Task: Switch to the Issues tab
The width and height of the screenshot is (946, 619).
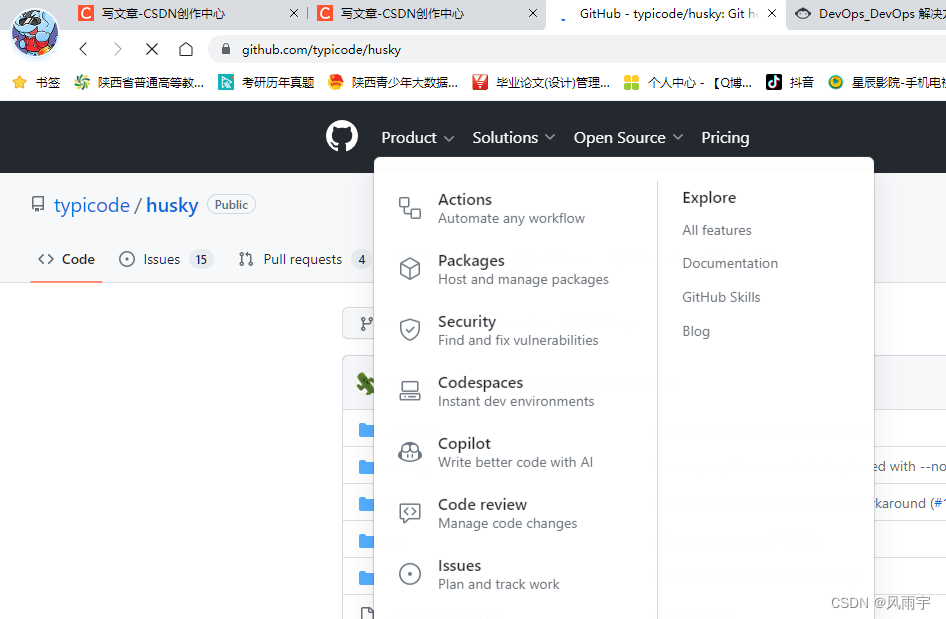Action: 166,259
